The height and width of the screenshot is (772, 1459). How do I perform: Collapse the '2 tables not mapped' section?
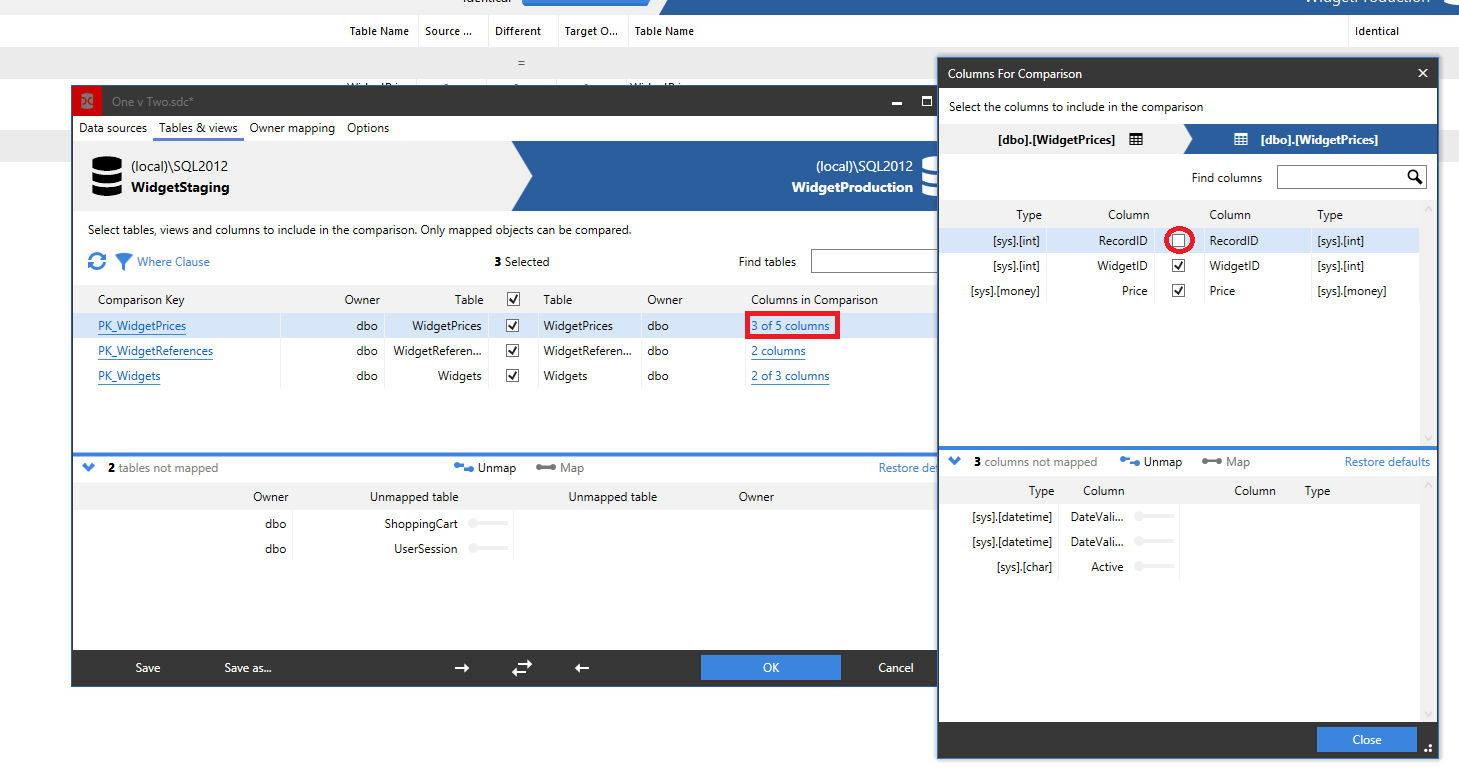coord(88,466)
